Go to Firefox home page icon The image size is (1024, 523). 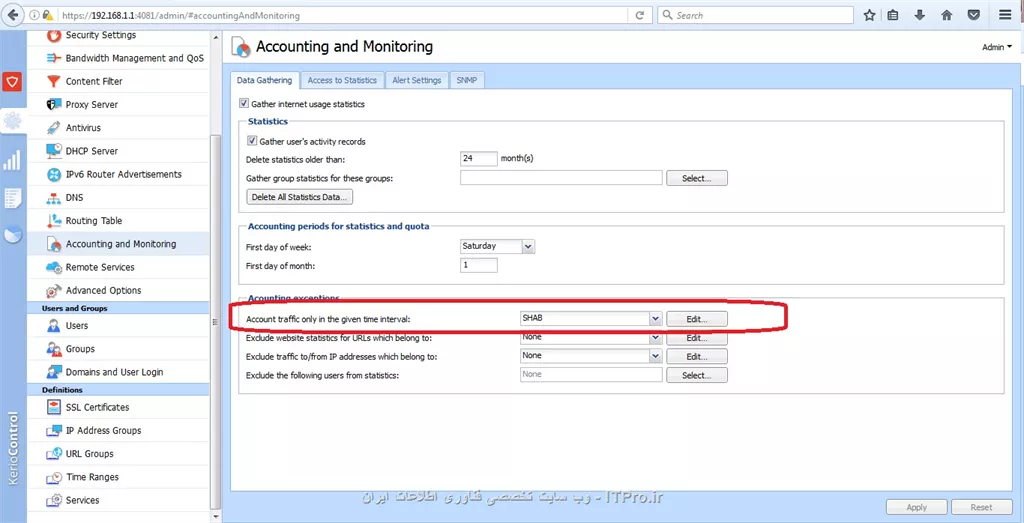pos(946,15)
